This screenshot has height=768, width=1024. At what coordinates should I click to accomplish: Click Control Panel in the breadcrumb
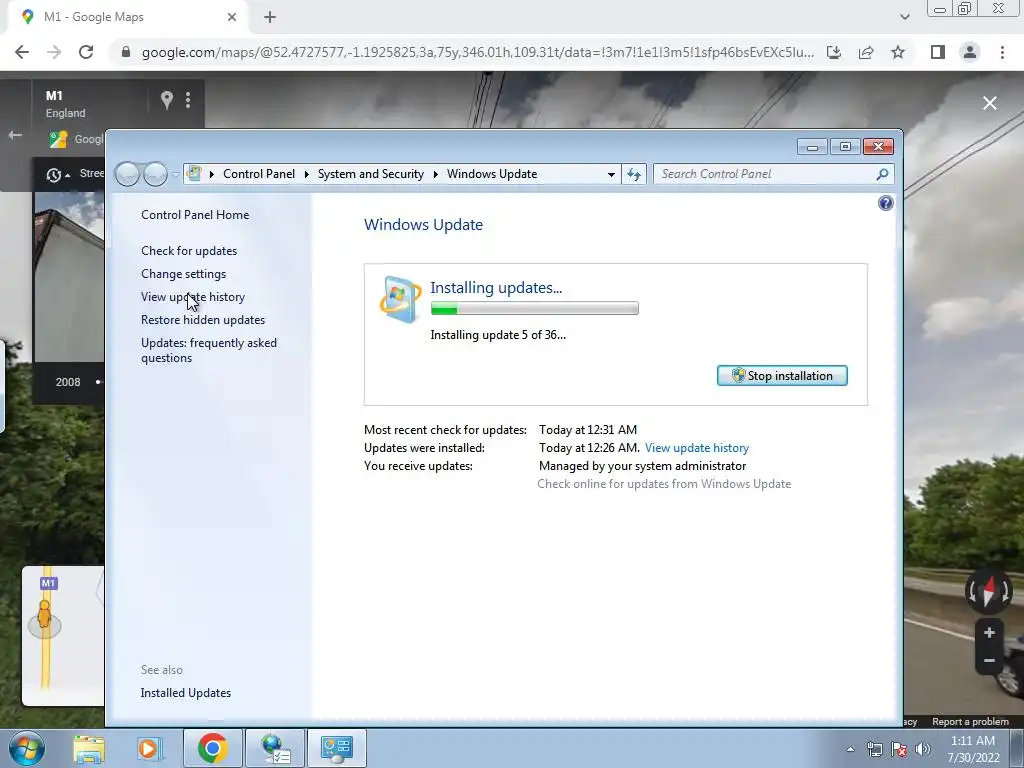point(259,174)
